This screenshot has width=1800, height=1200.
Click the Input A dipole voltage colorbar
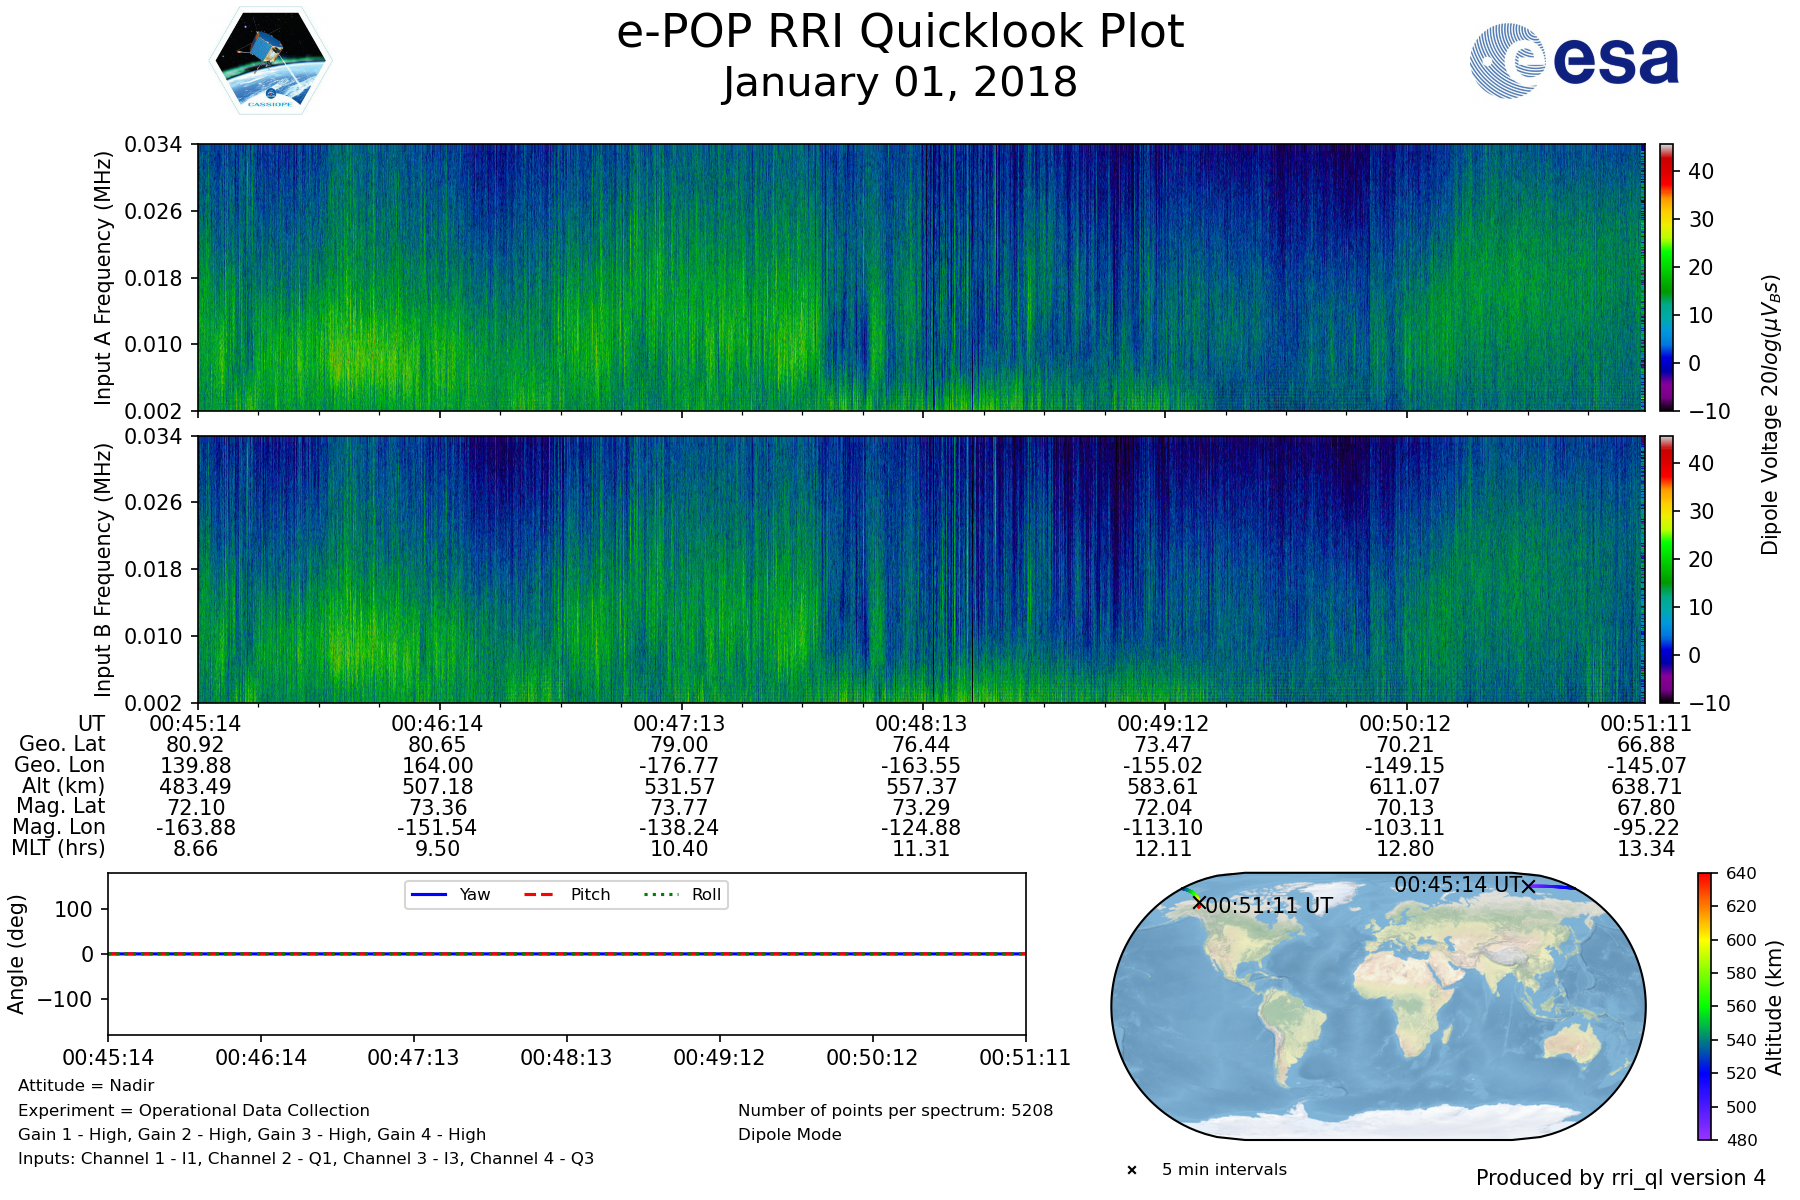coord(1667,277)
